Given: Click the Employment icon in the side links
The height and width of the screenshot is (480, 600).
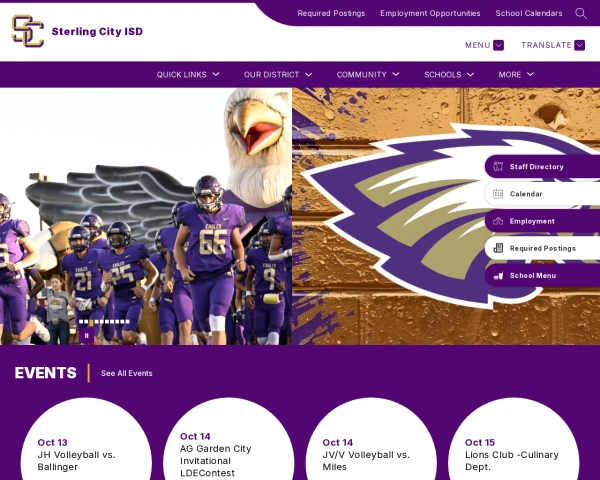Looking at the screenshot, I should click(x=498, y=221).
